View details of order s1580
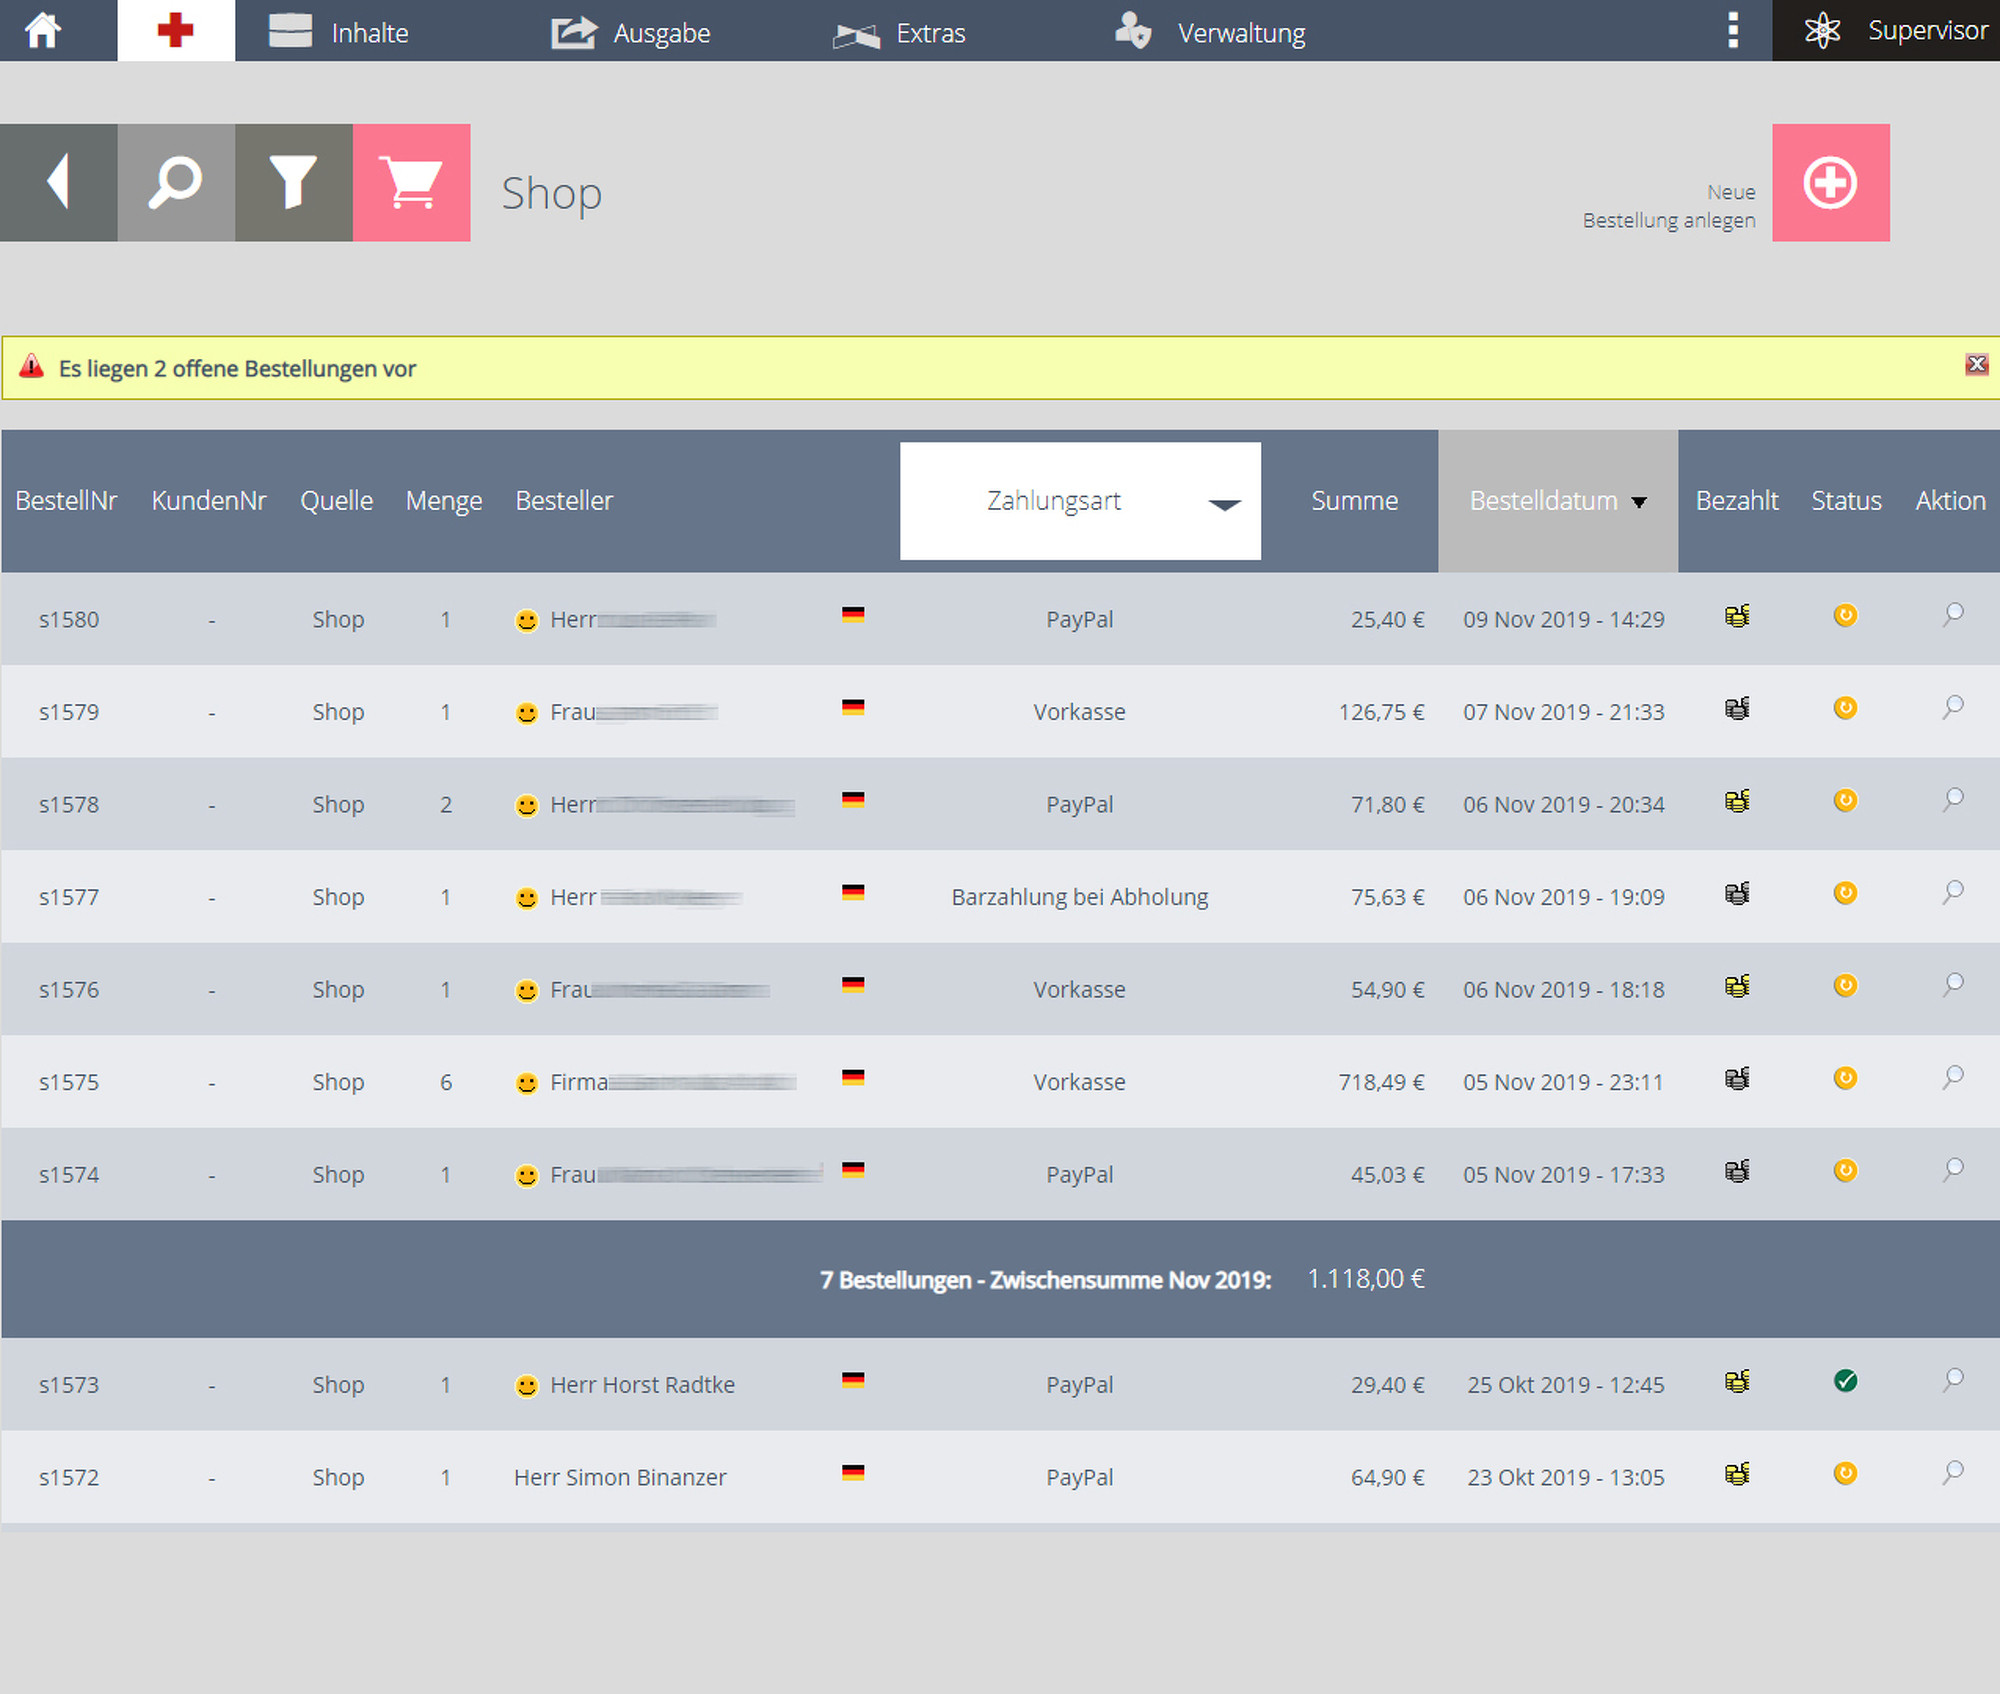 [1952, 615]
